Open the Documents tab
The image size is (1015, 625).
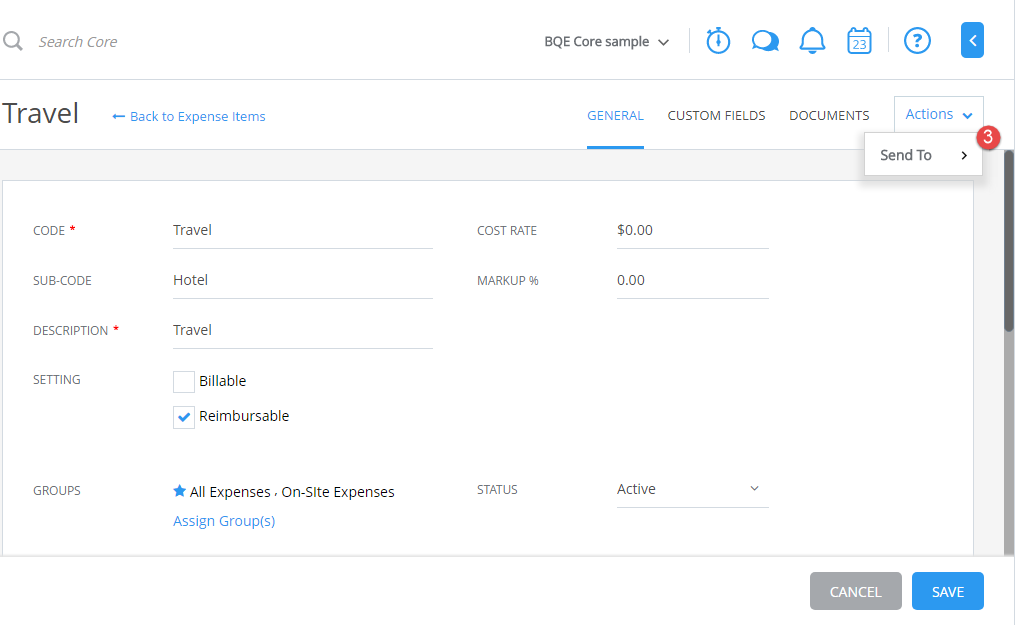[x=828, y=115]
